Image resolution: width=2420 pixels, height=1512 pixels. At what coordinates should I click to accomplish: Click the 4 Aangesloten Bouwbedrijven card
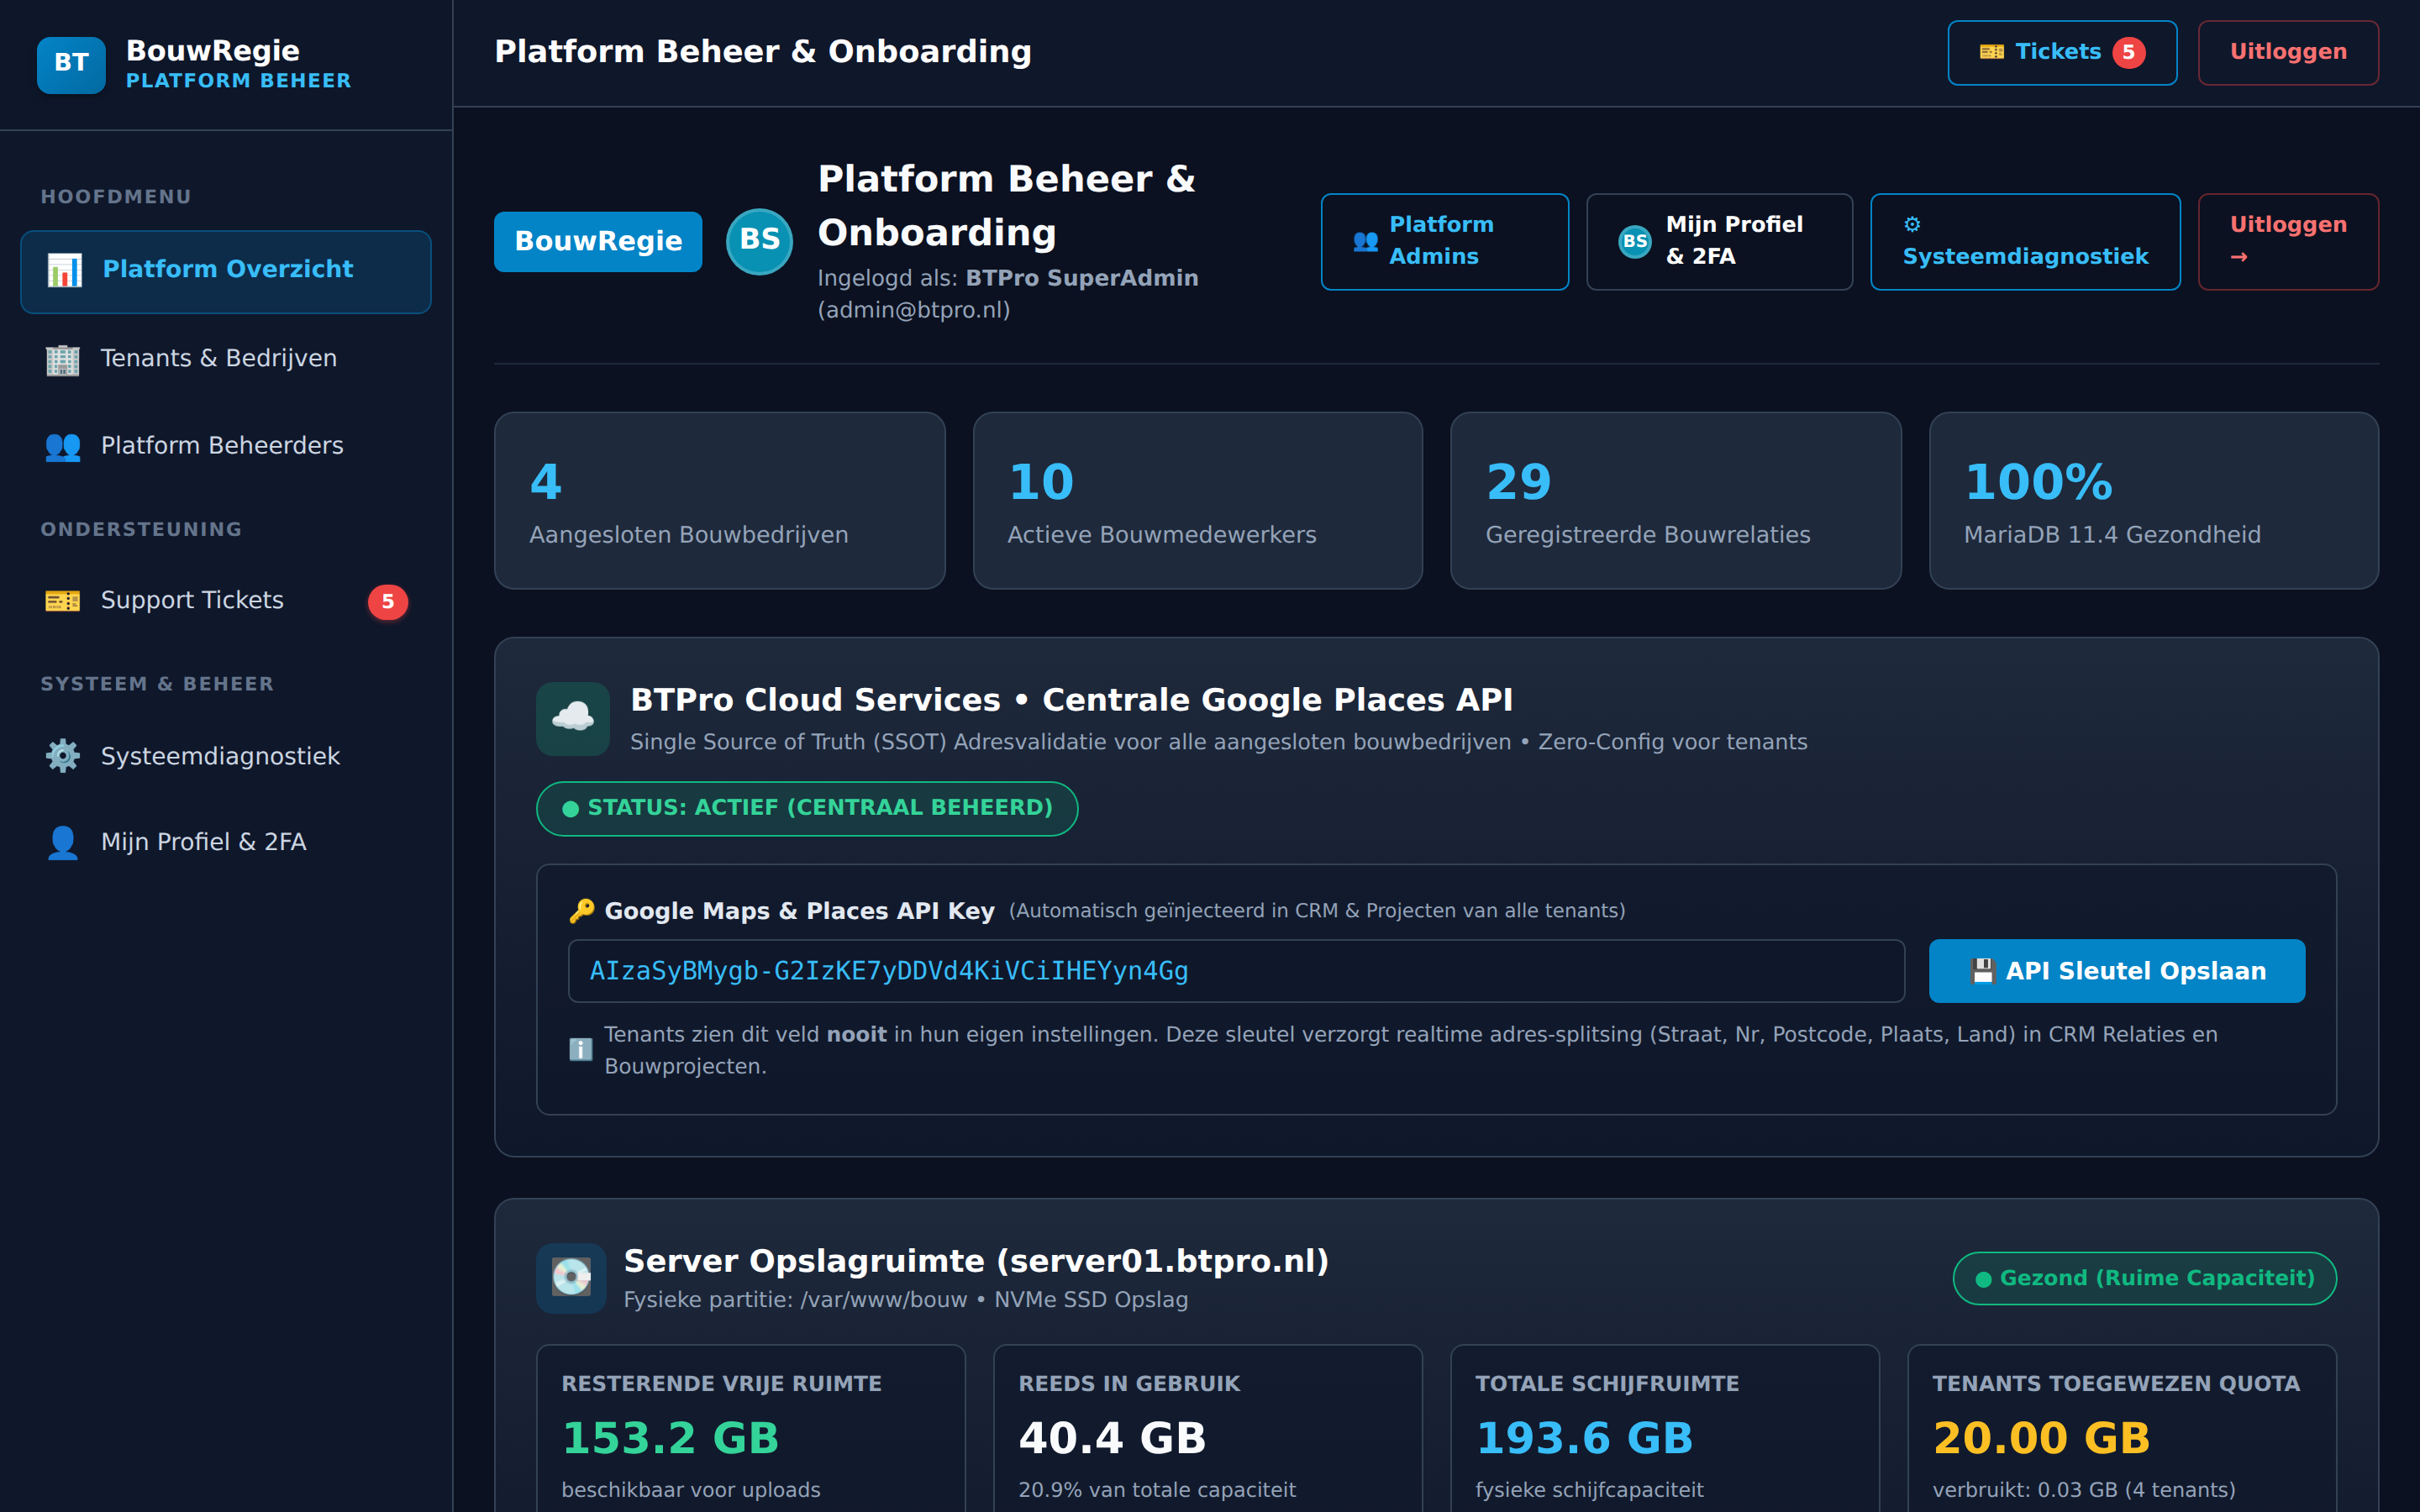[719, 500]
